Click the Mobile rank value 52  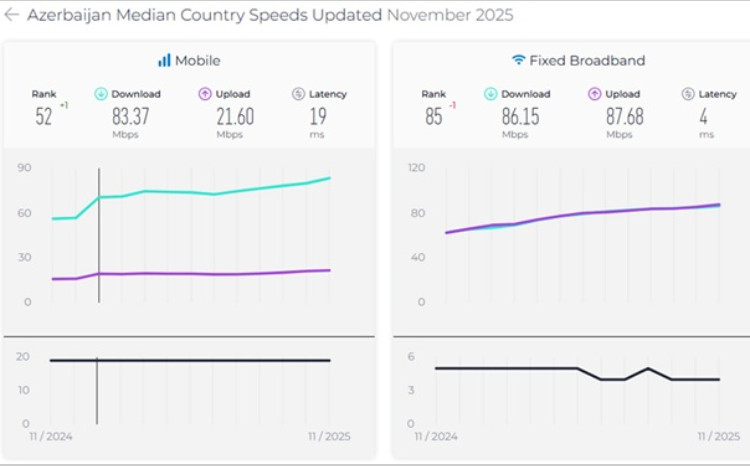pyautogui.click(x=44, y=117)
